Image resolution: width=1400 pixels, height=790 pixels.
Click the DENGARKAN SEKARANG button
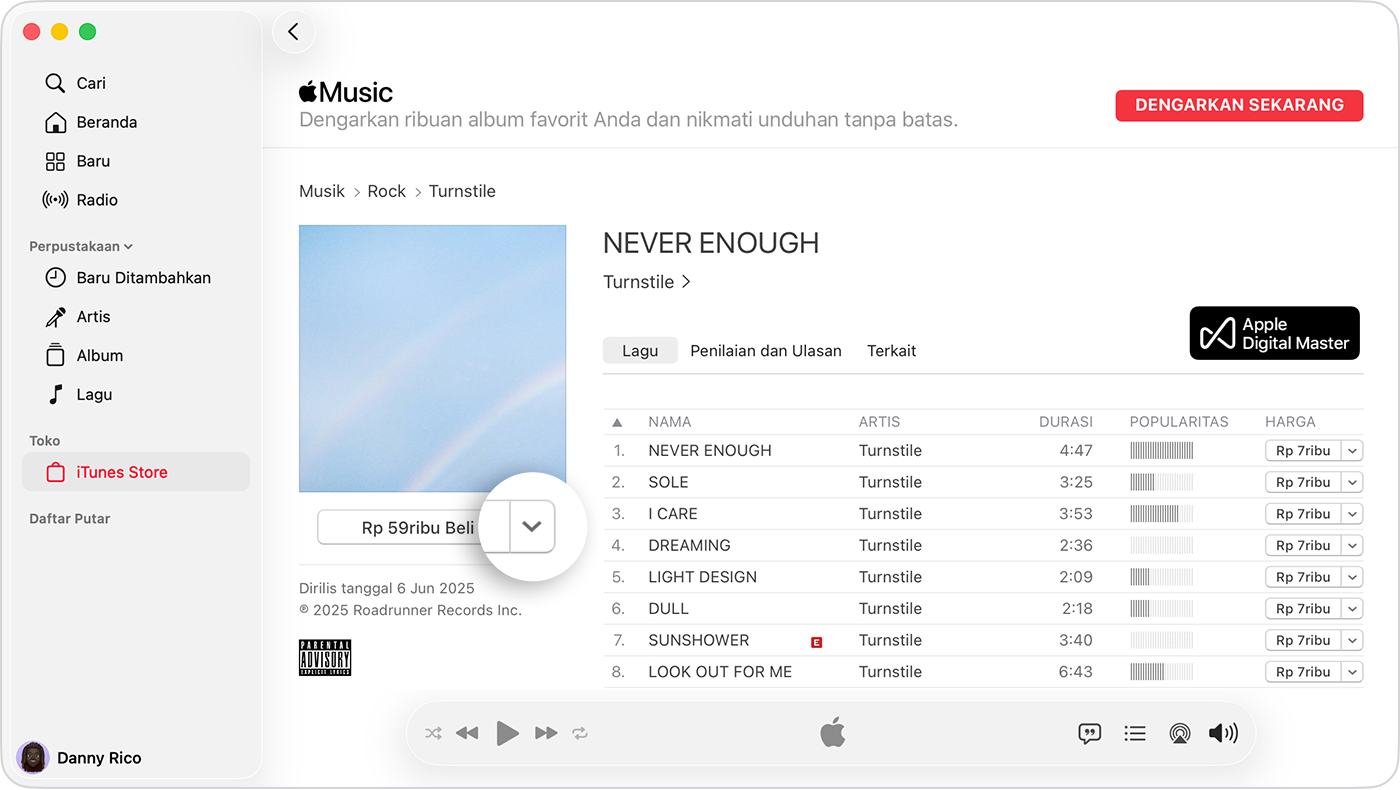(1238, 105)
